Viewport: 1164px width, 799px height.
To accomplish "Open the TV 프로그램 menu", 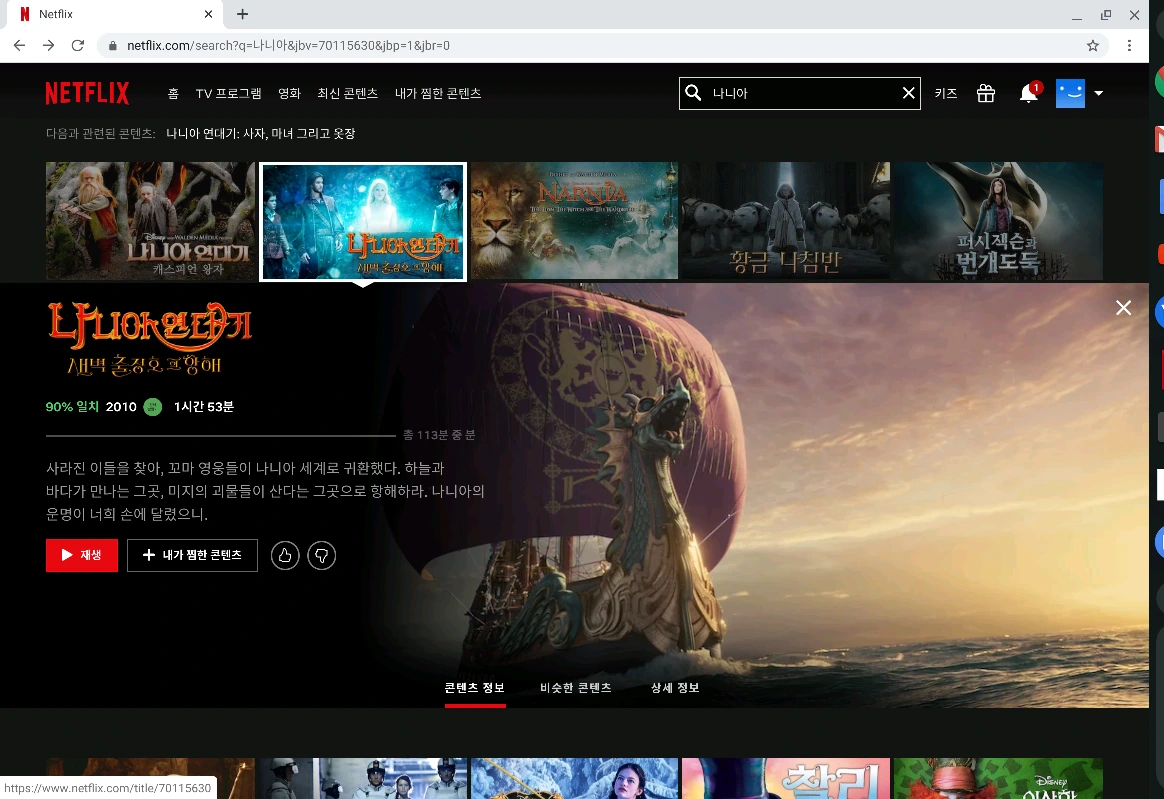I will (x=228, y=94).
